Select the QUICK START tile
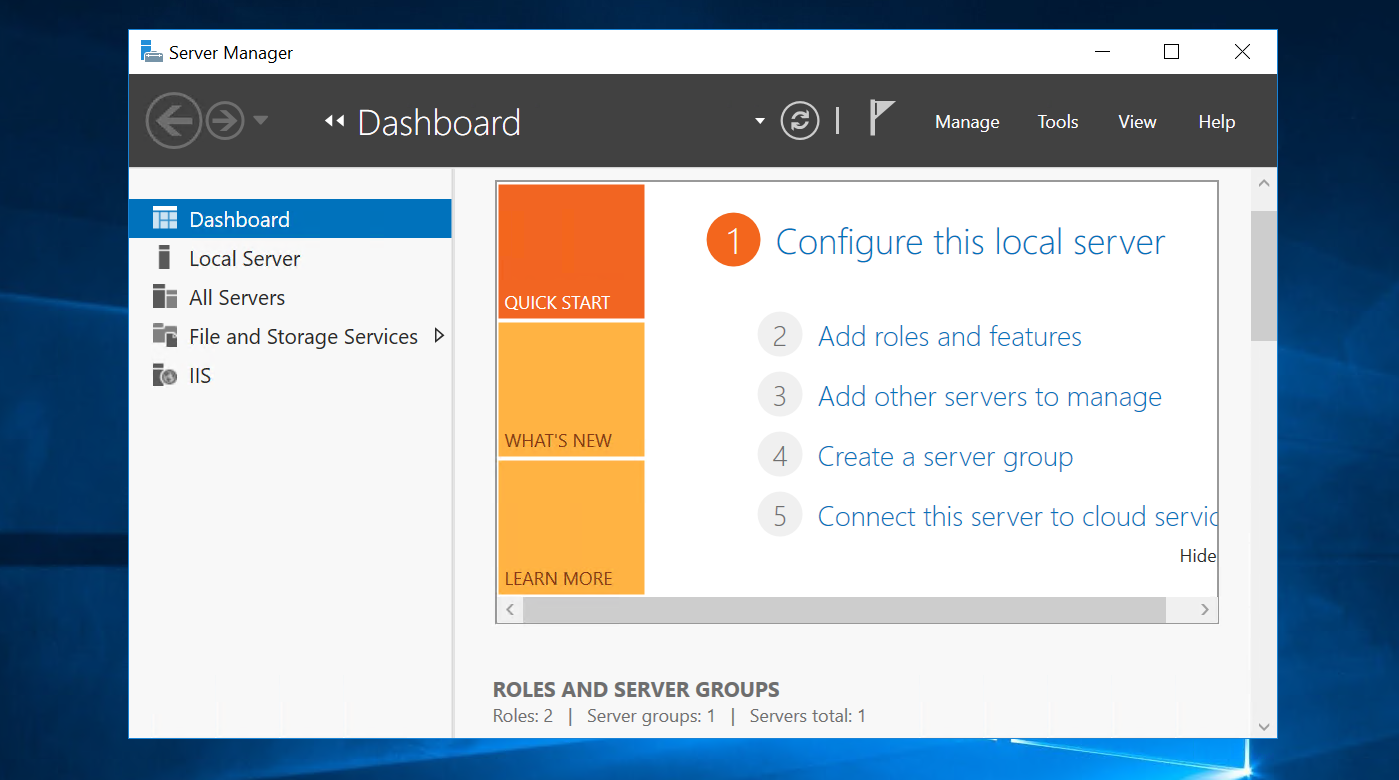This screenshot has width=1399, height=780. click(571, 252)
